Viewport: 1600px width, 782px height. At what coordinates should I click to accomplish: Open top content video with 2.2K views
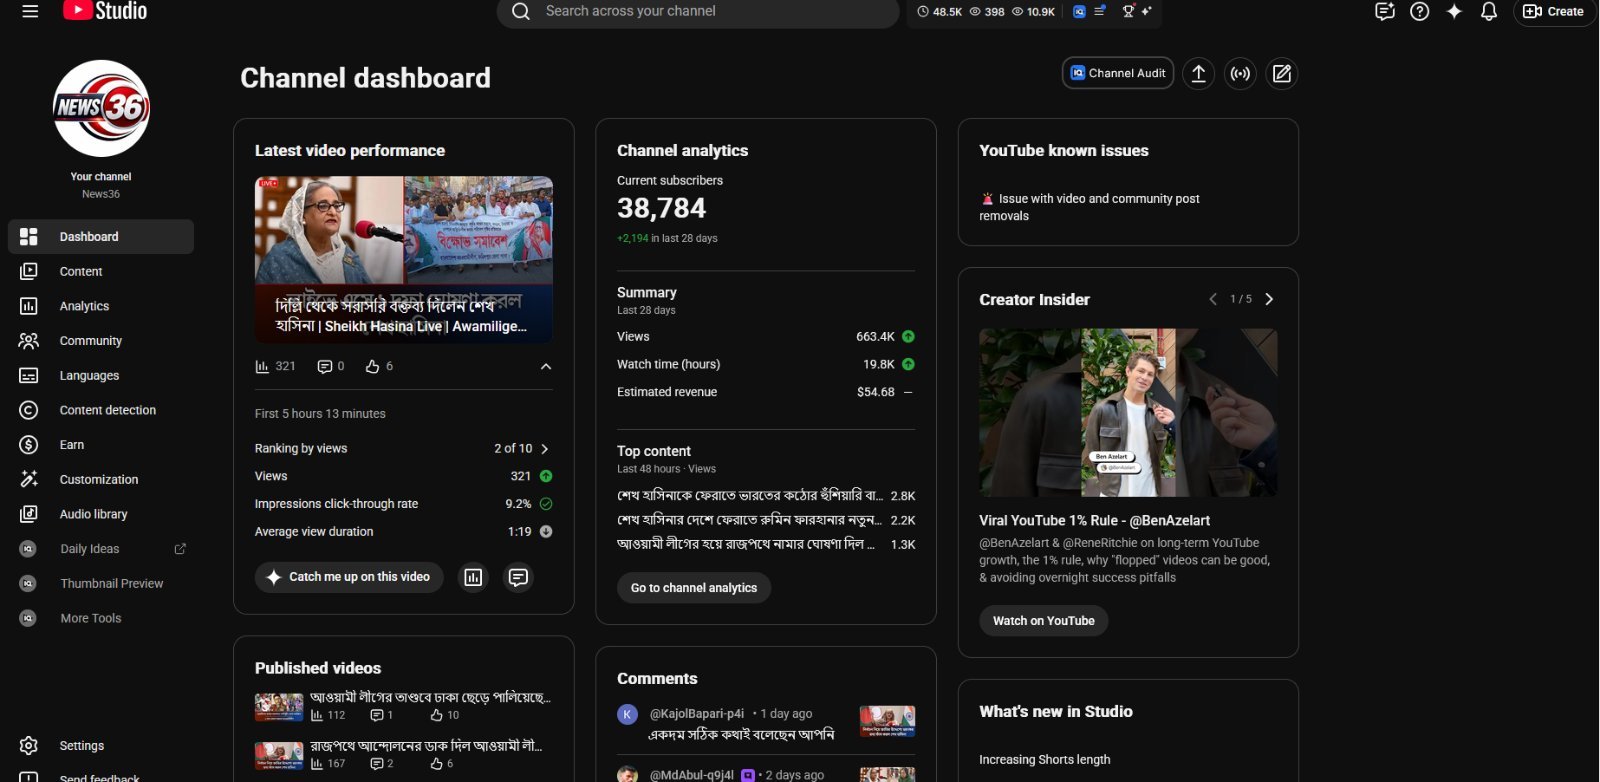click(x=766, y=520)
